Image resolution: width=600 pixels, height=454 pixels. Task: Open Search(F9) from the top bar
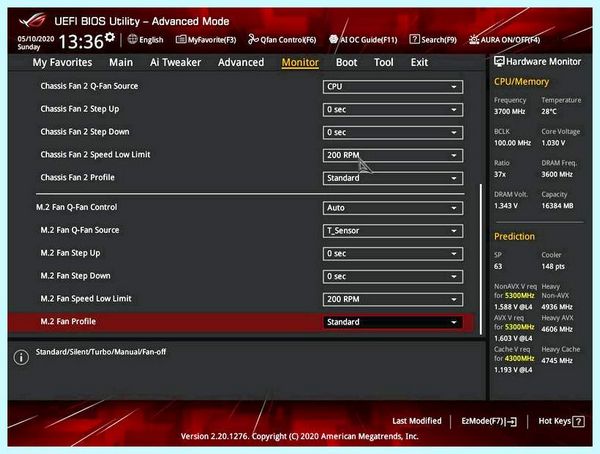433,39
